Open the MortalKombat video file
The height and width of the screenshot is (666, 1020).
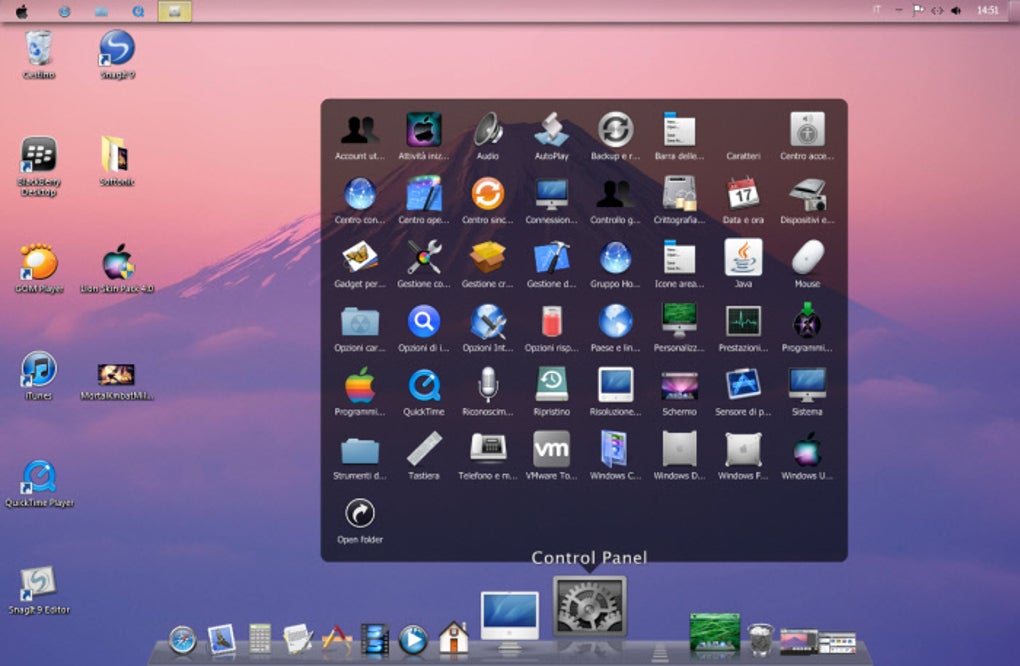click(x=117, y=382)
